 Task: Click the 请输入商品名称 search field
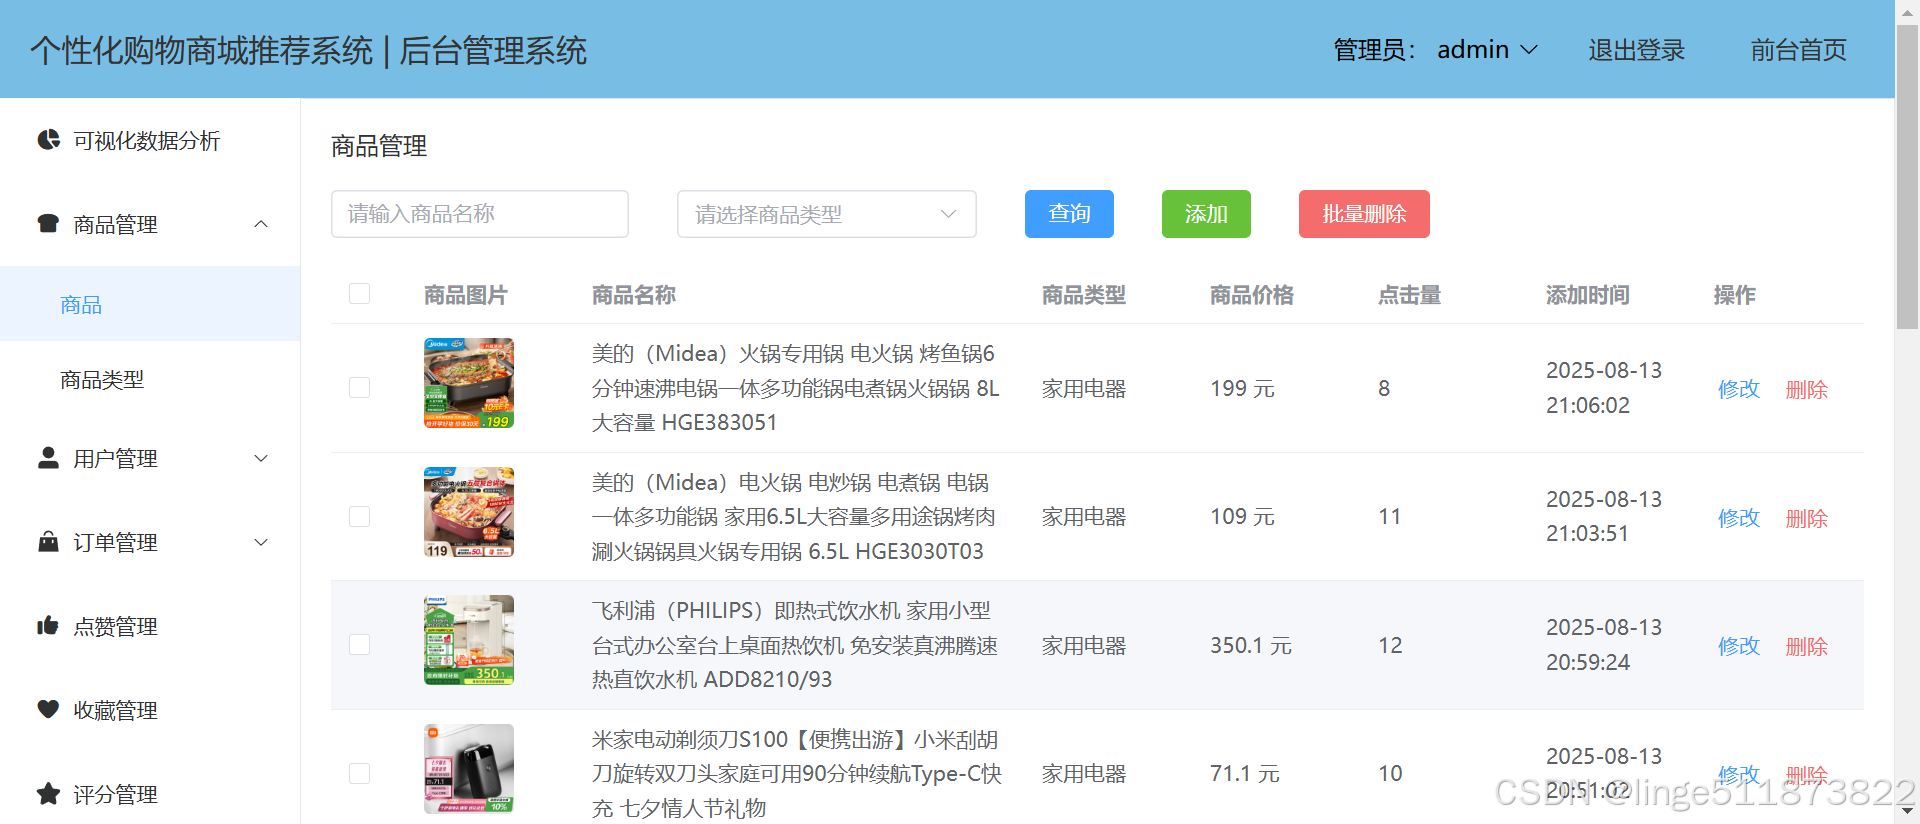pos(480,214)
